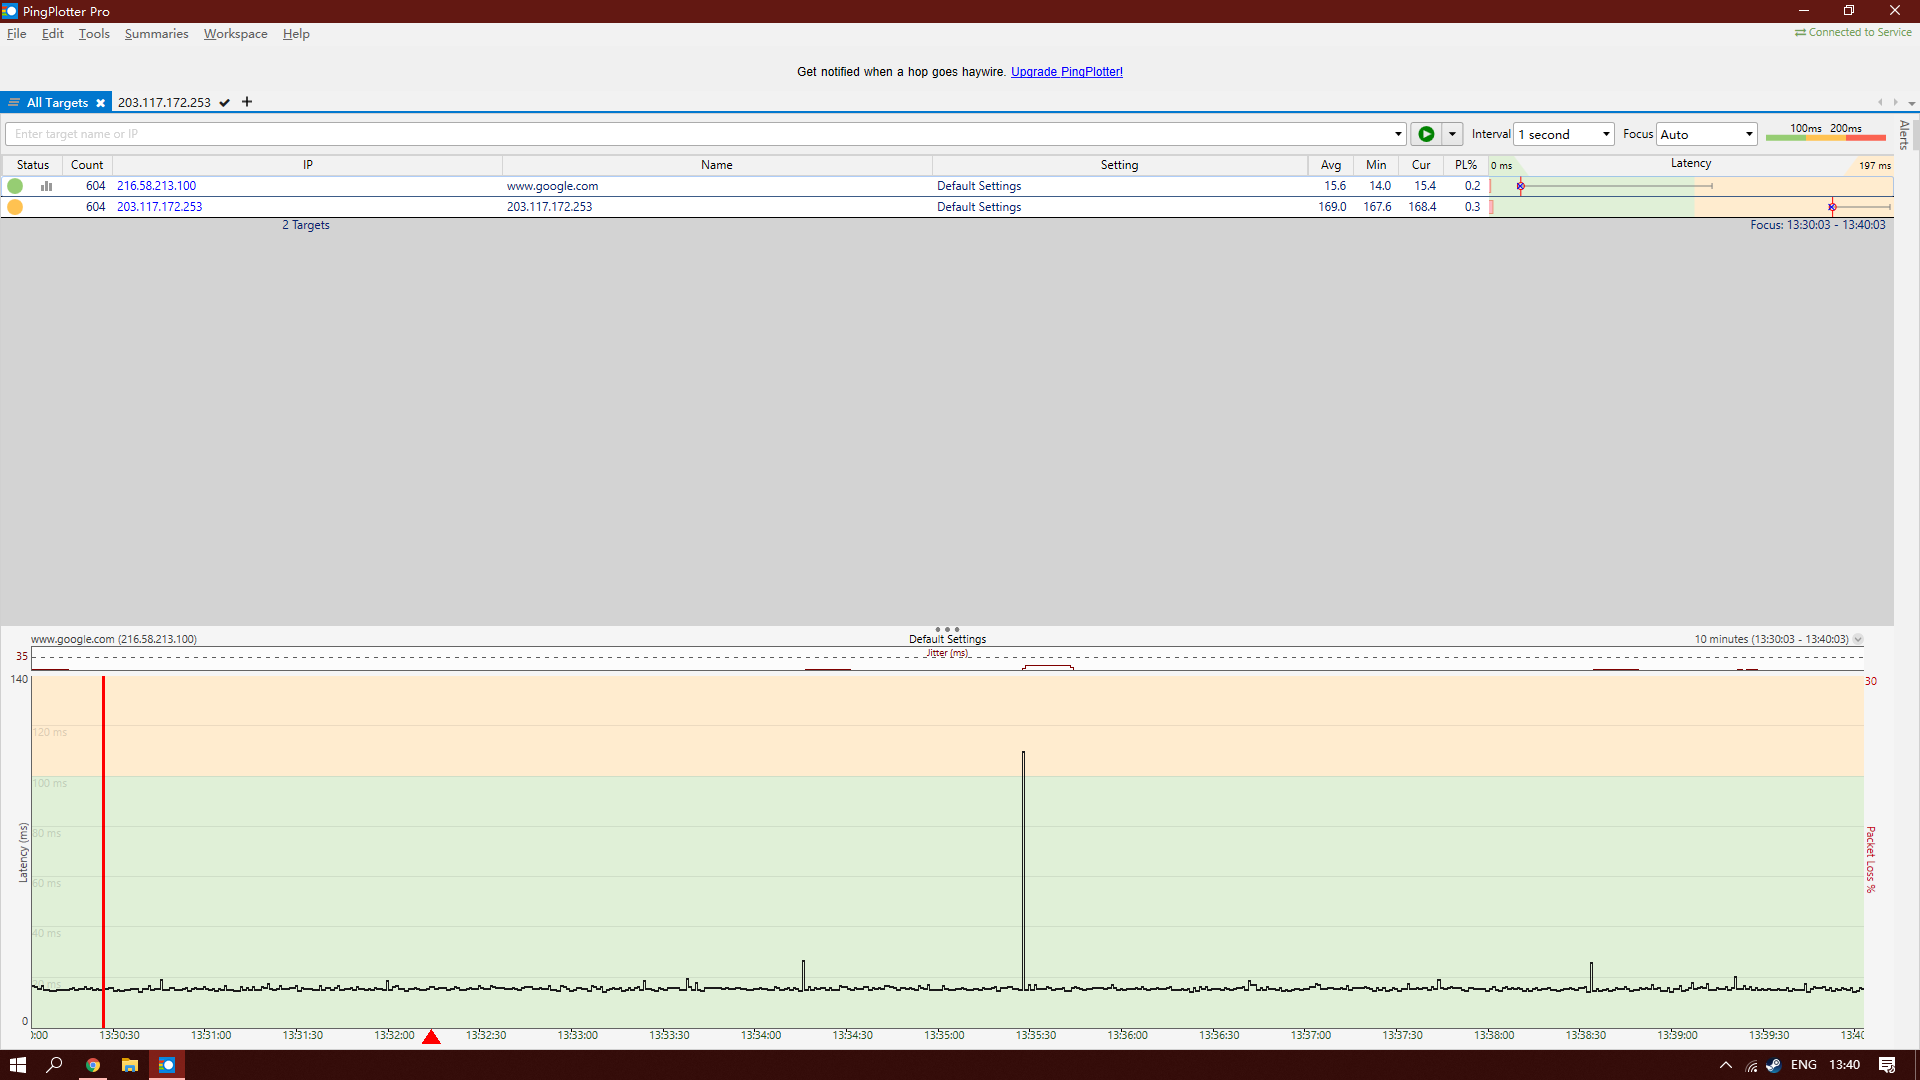Viewport: 1920px width, 1080px height.
Task: Close the All Targets tab
Action: click(100, 103)
